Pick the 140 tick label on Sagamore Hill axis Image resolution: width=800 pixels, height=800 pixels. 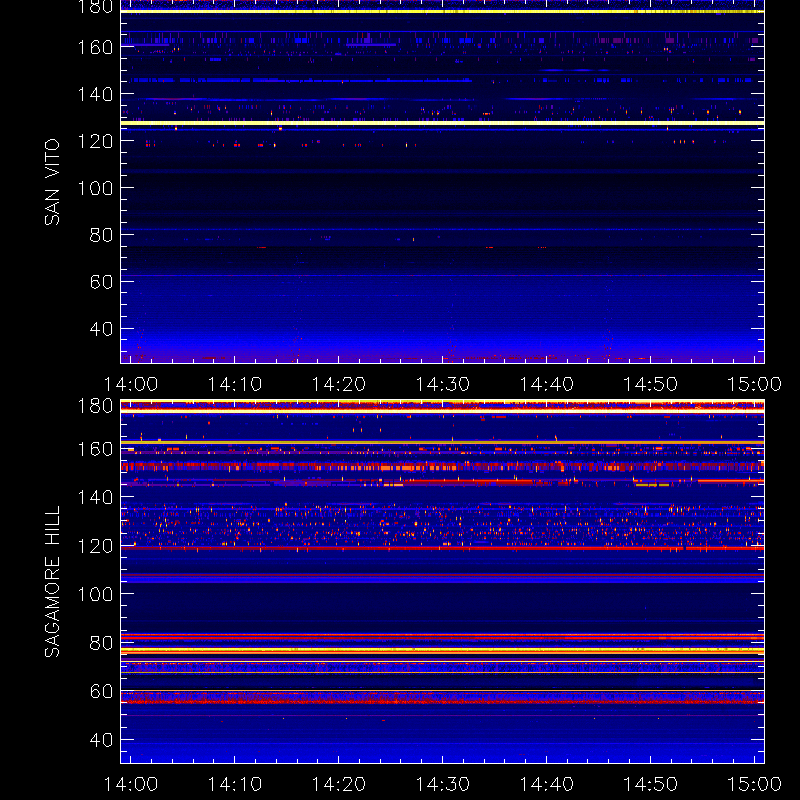click(95, 497)
